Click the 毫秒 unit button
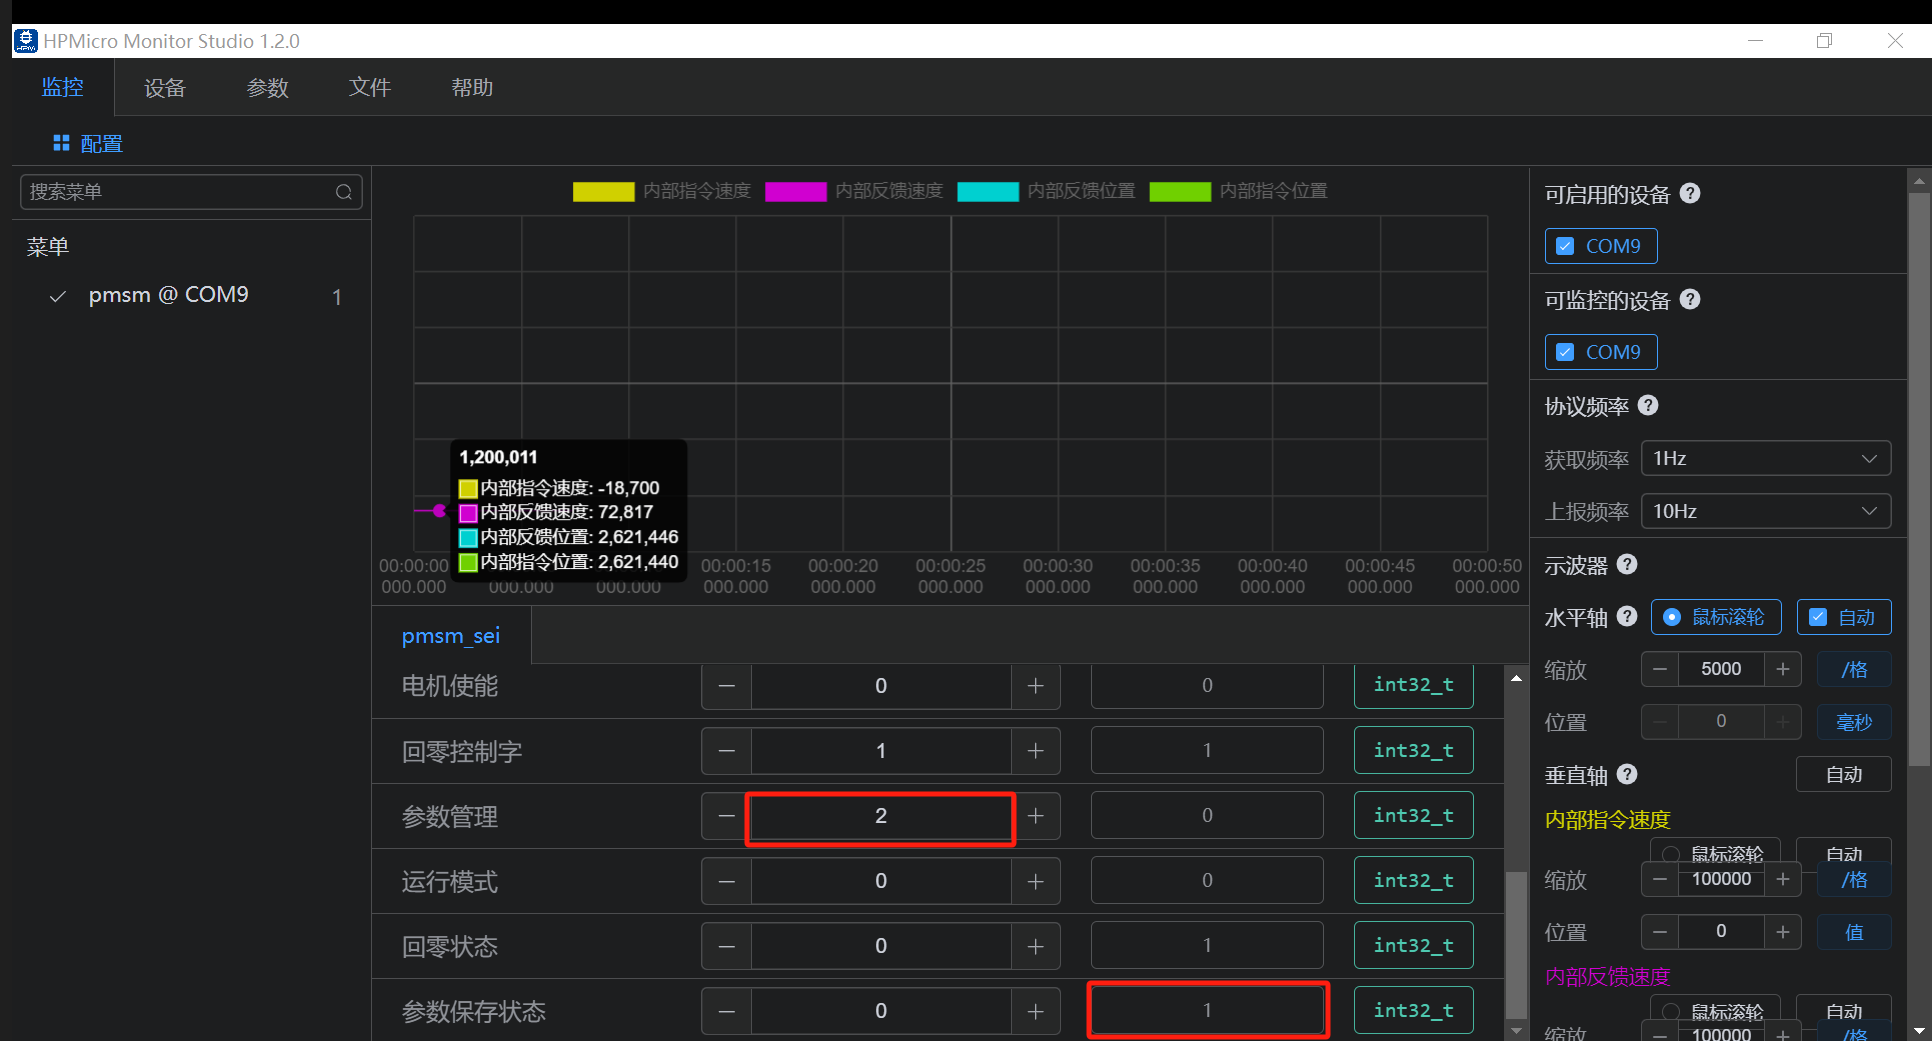Image resolution: width=1932 pixels, height=1041 pixels. 1853,722
